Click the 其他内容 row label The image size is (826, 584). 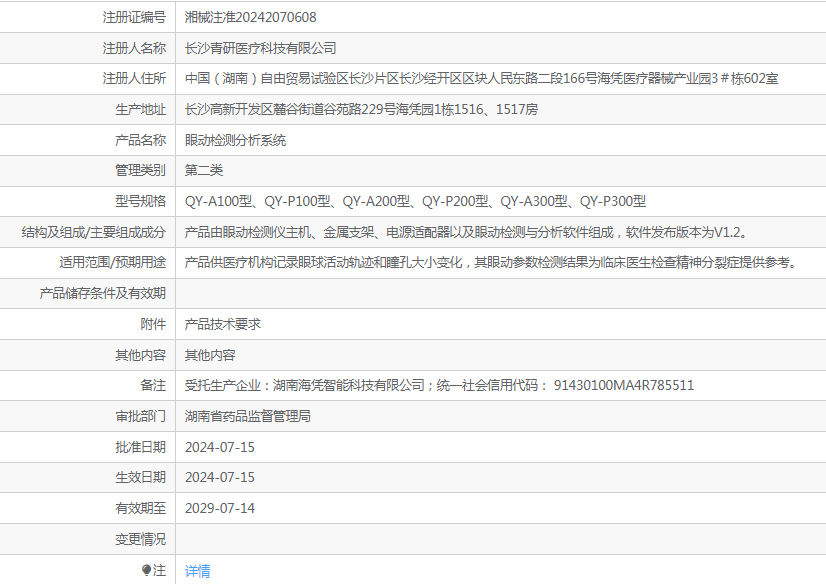click(x=141, y=355)
